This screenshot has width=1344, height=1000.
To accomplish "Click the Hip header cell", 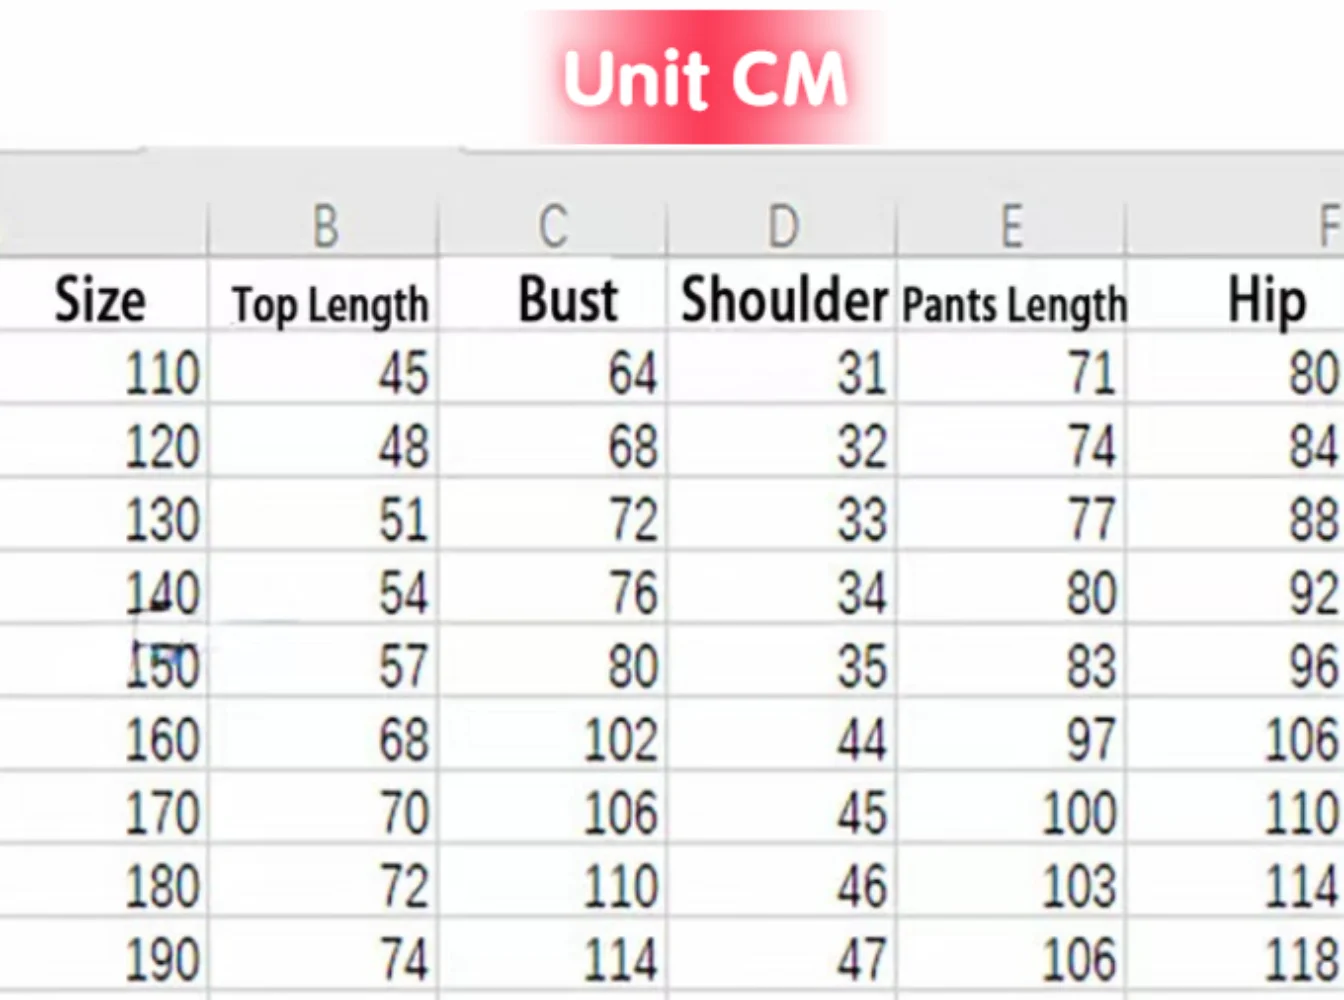I will click(x=1266, y=300).
